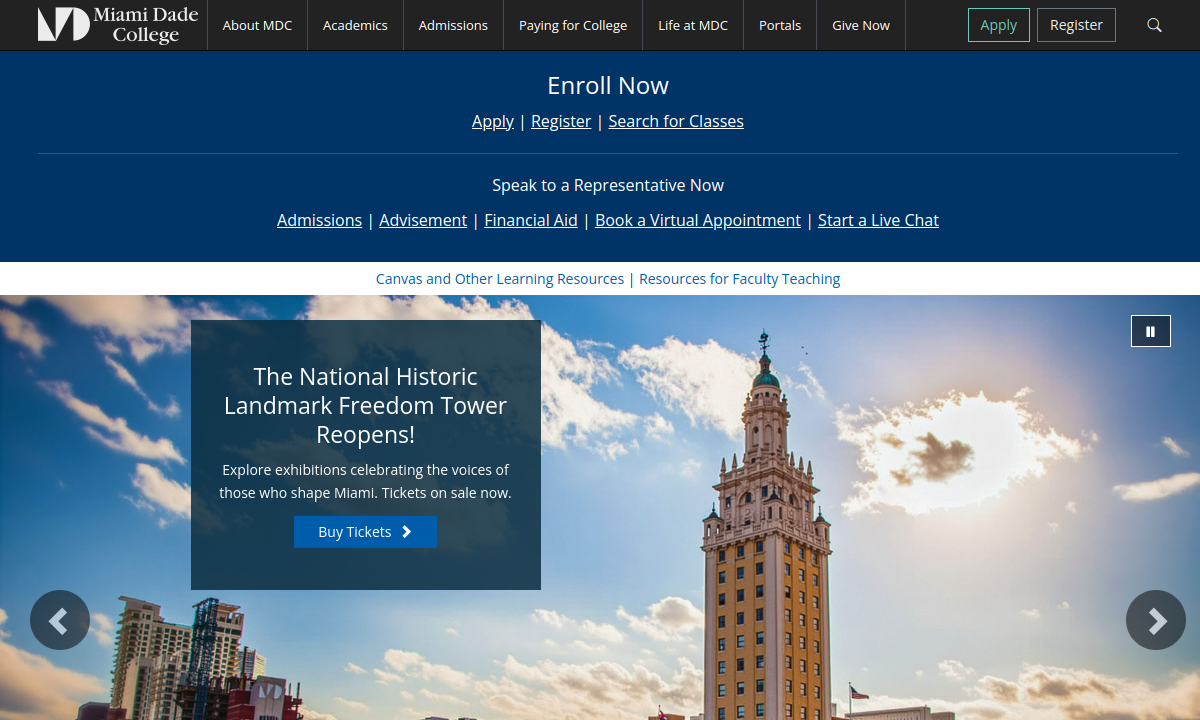Screen dimensions: 1200x720
Task: Expand the Academics navigation menu
Action: [x=355, y=25]
